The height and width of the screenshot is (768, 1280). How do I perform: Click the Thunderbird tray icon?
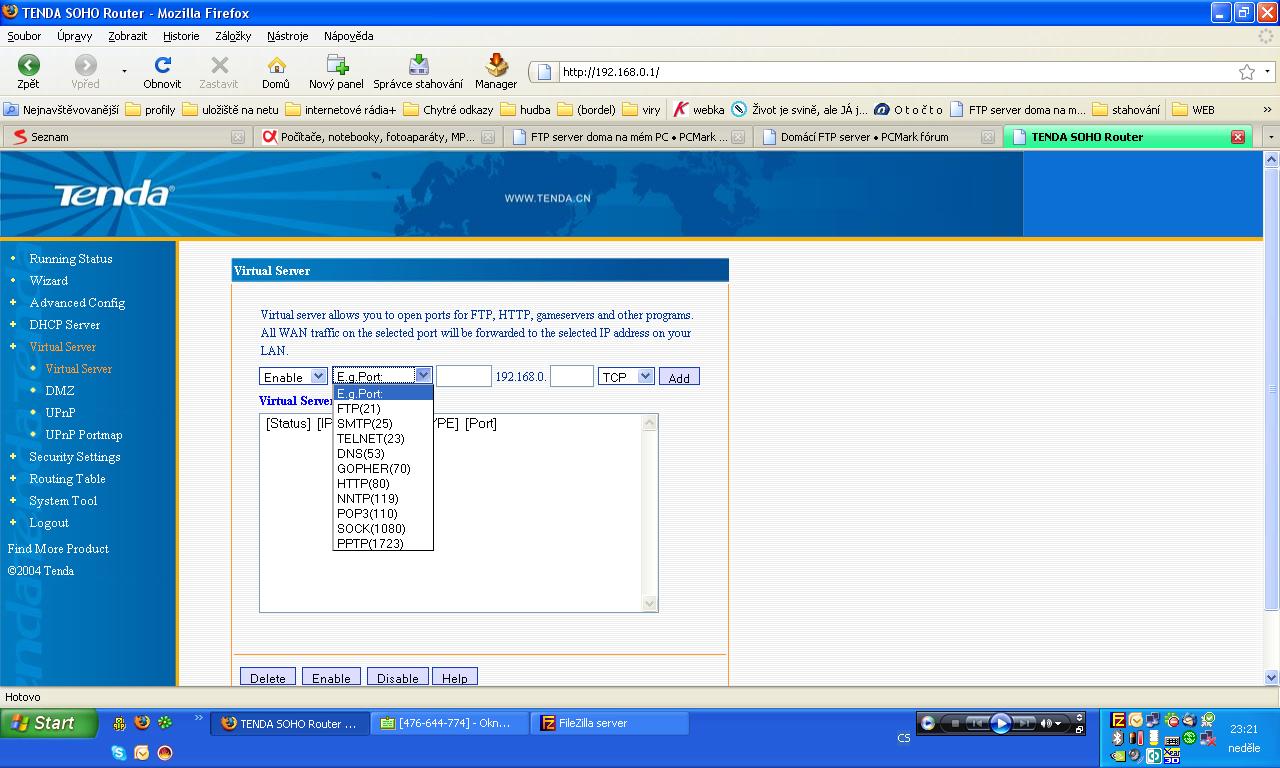coord(1190,719)
